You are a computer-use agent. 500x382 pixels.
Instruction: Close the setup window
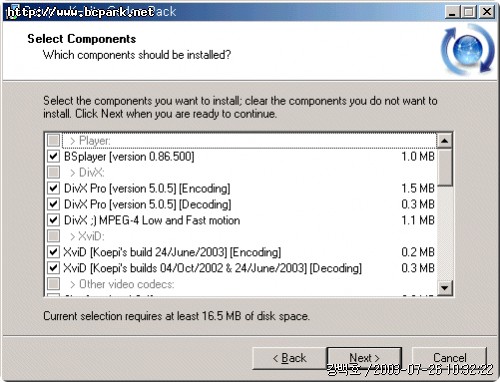(487, 12)
